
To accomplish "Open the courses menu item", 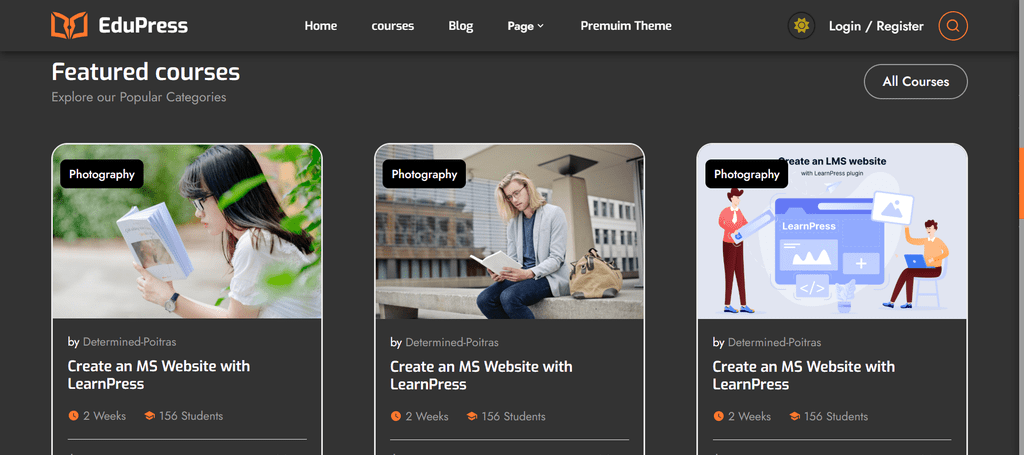I will click(x=392, y=25).
